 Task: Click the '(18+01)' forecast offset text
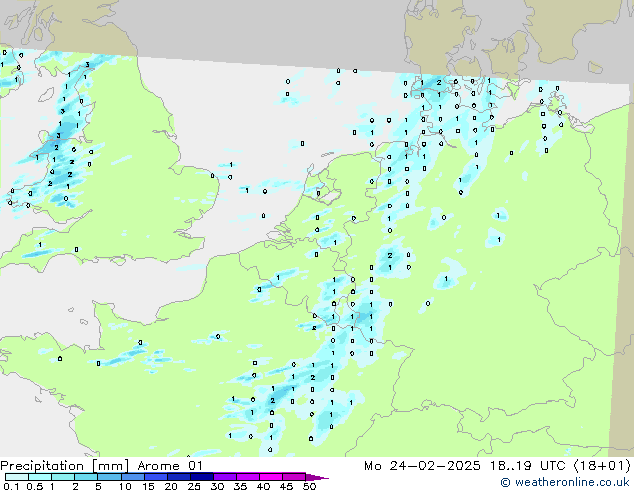click(x=602, y=466)
